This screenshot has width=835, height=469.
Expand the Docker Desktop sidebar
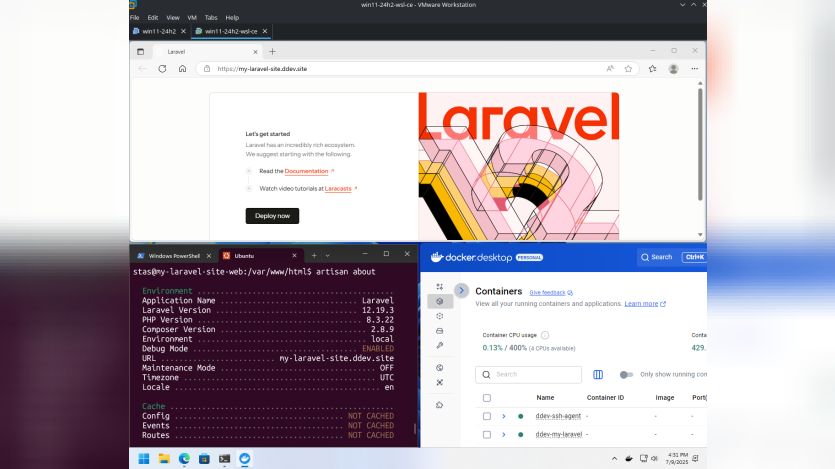pos(462,290)
